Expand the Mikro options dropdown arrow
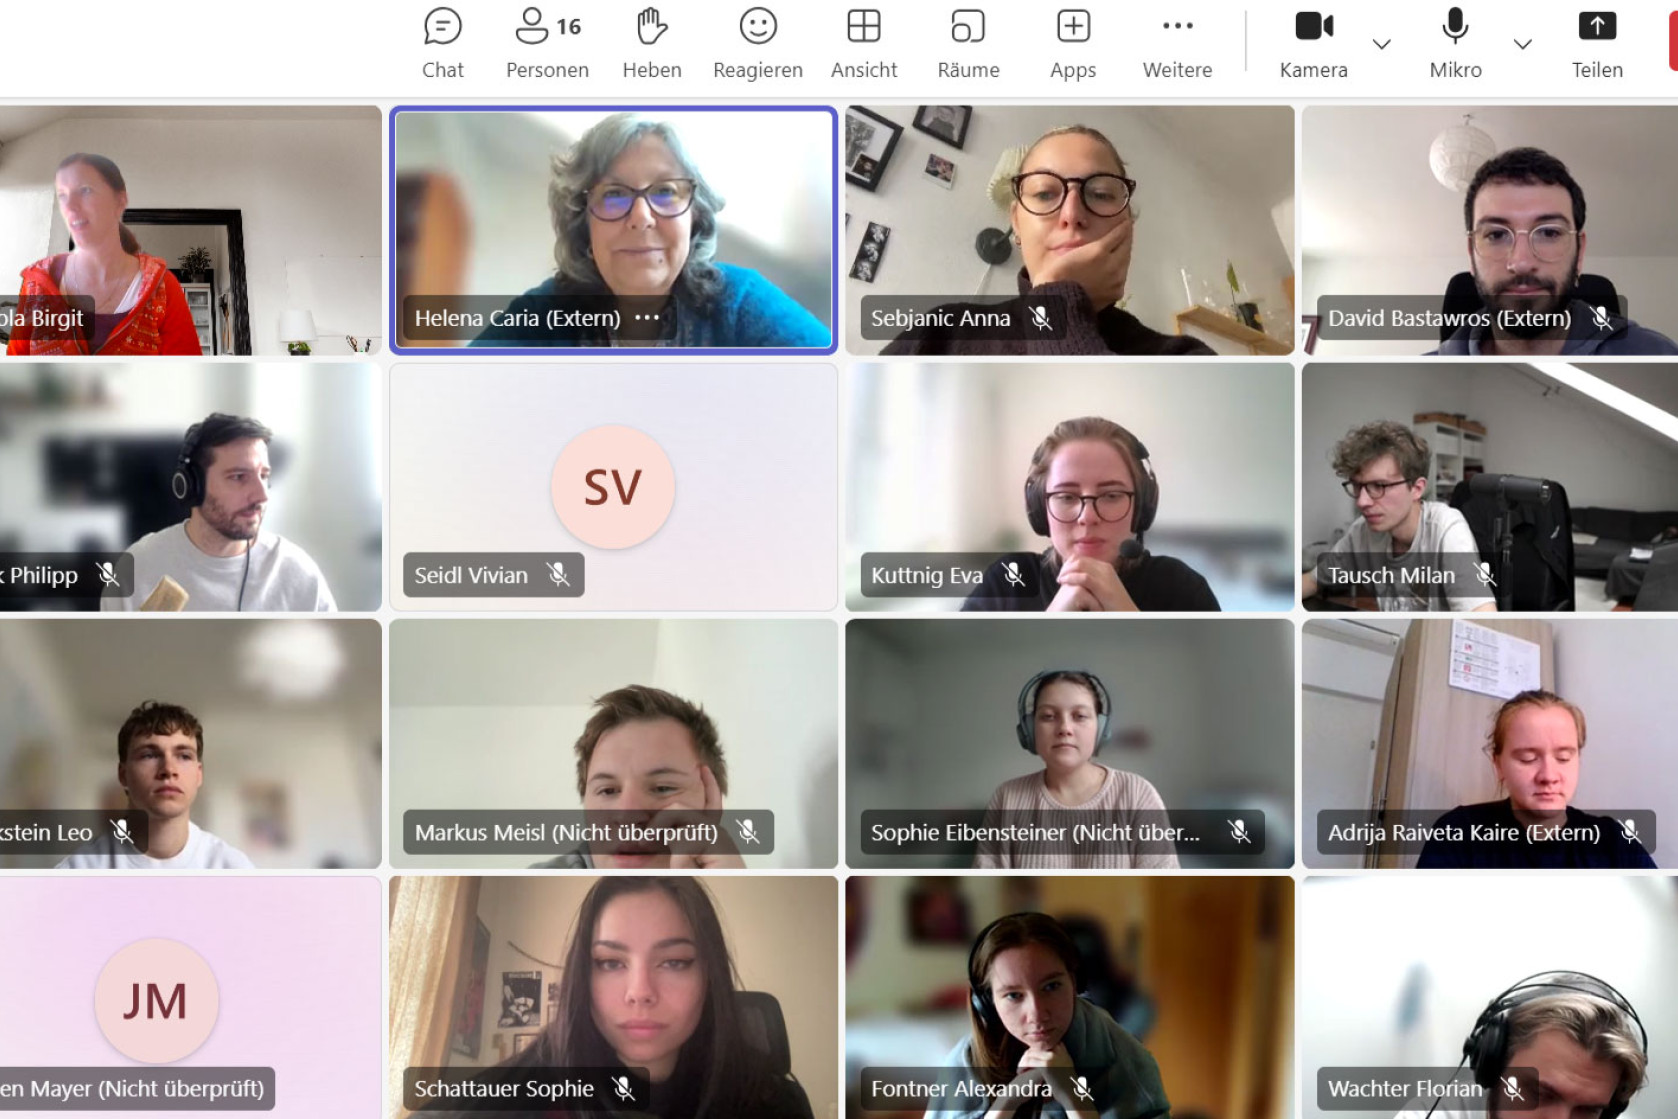This screenshot has height=1119, width=1678. 1522,44
